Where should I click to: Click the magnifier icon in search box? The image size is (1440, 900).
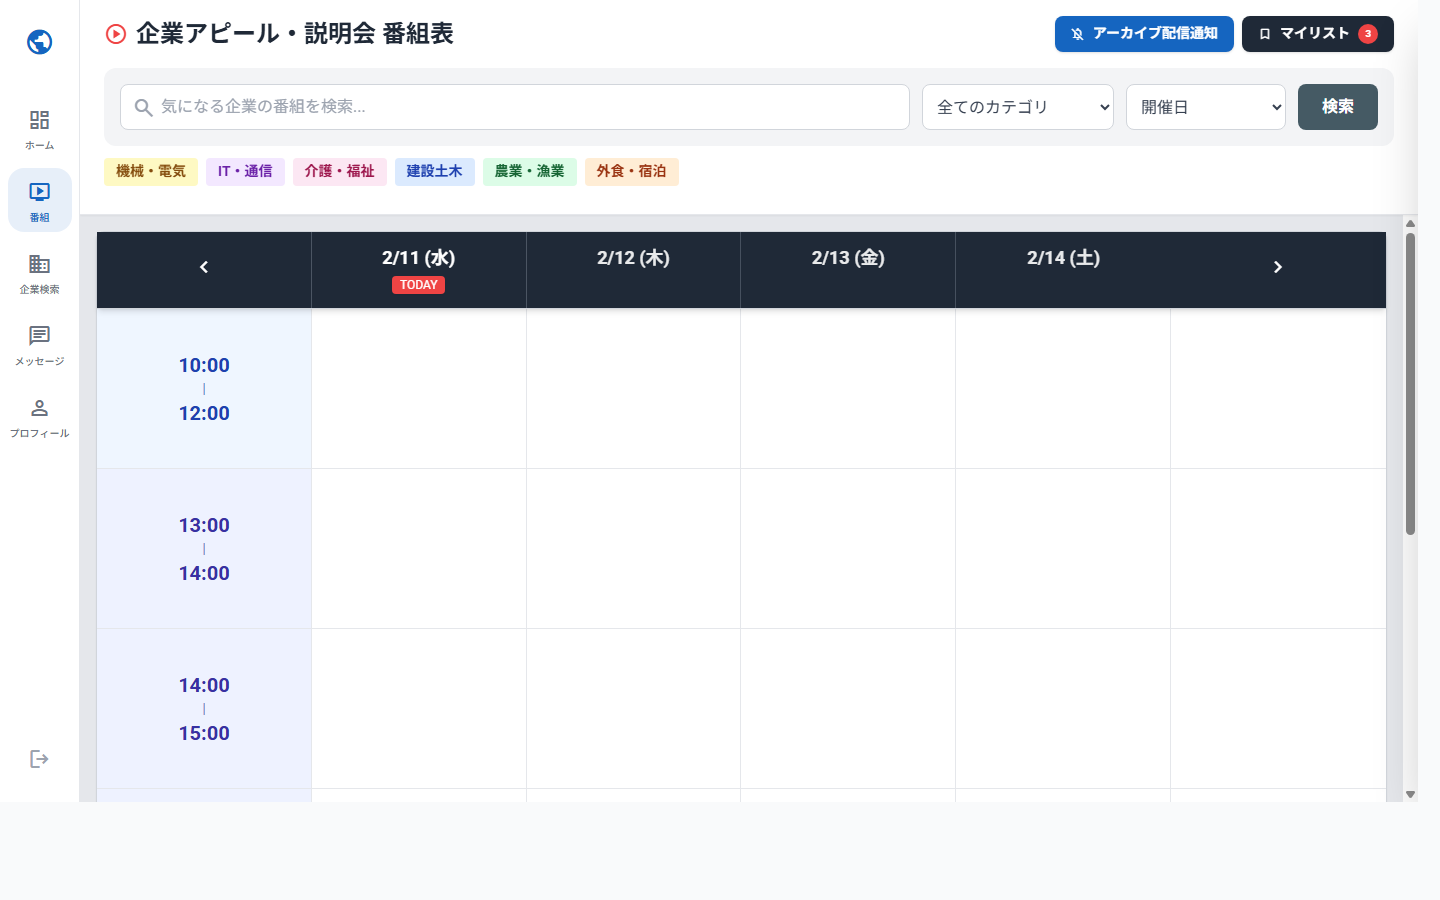(144, 107)
